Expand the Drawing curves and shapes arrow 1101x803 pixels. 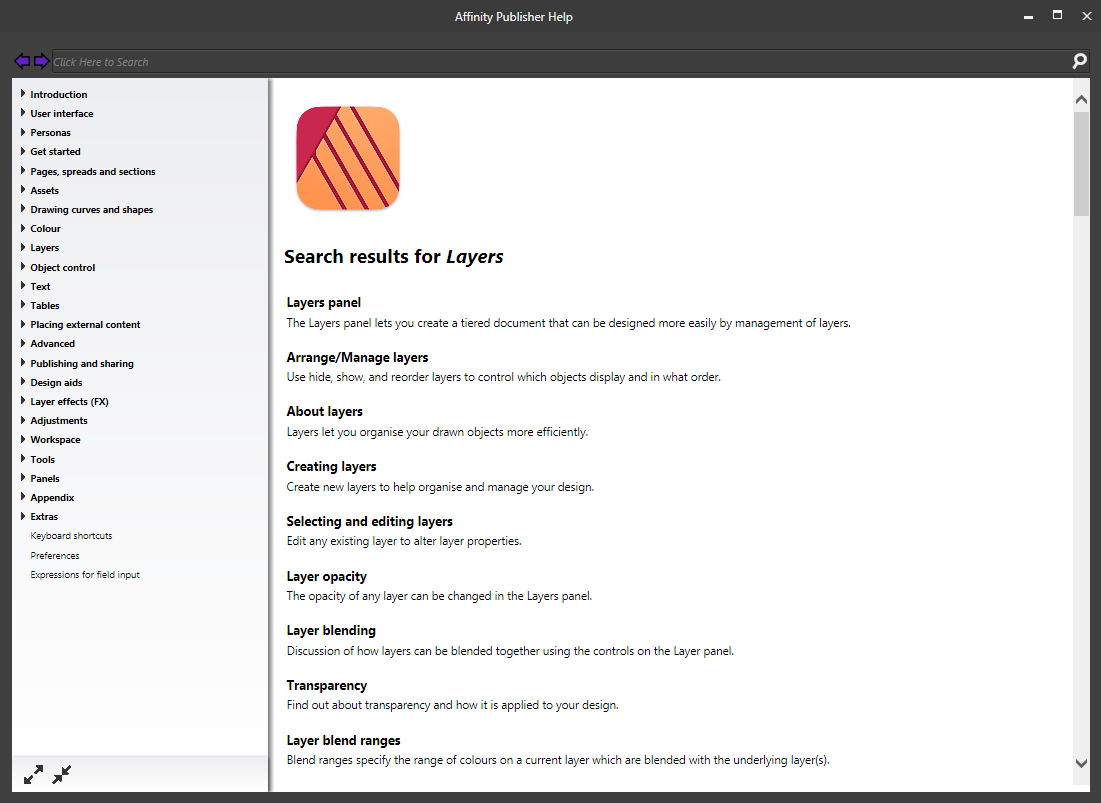pyautogui.click(x=22, y=208)
